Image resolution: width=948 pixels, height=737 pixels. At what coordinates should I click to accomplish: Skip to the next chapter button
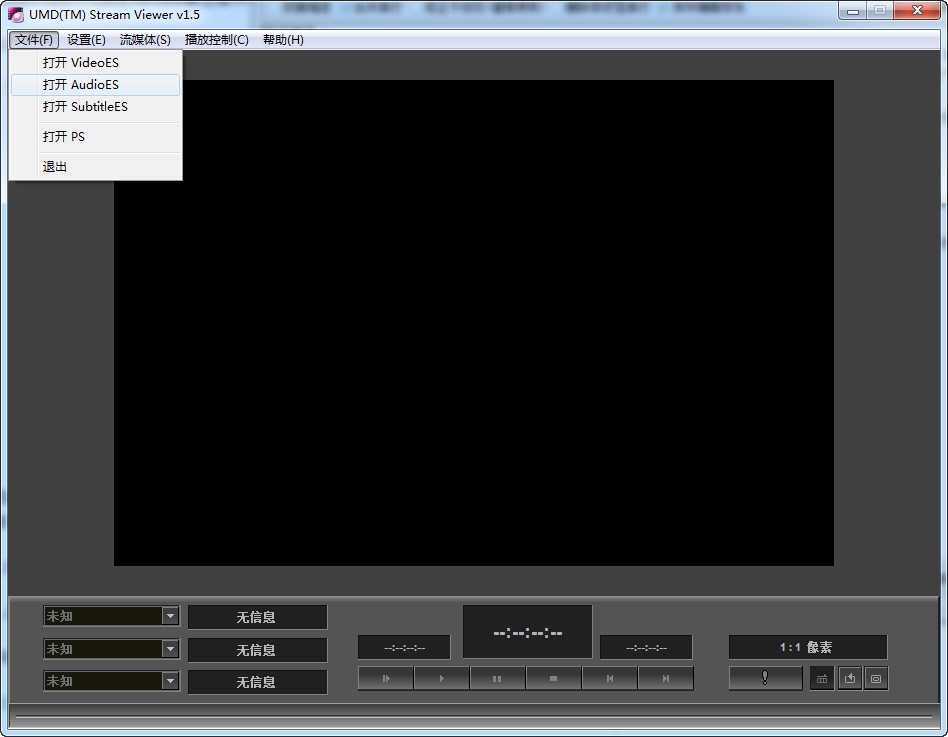pyautogui.click(x=666, y=679)
